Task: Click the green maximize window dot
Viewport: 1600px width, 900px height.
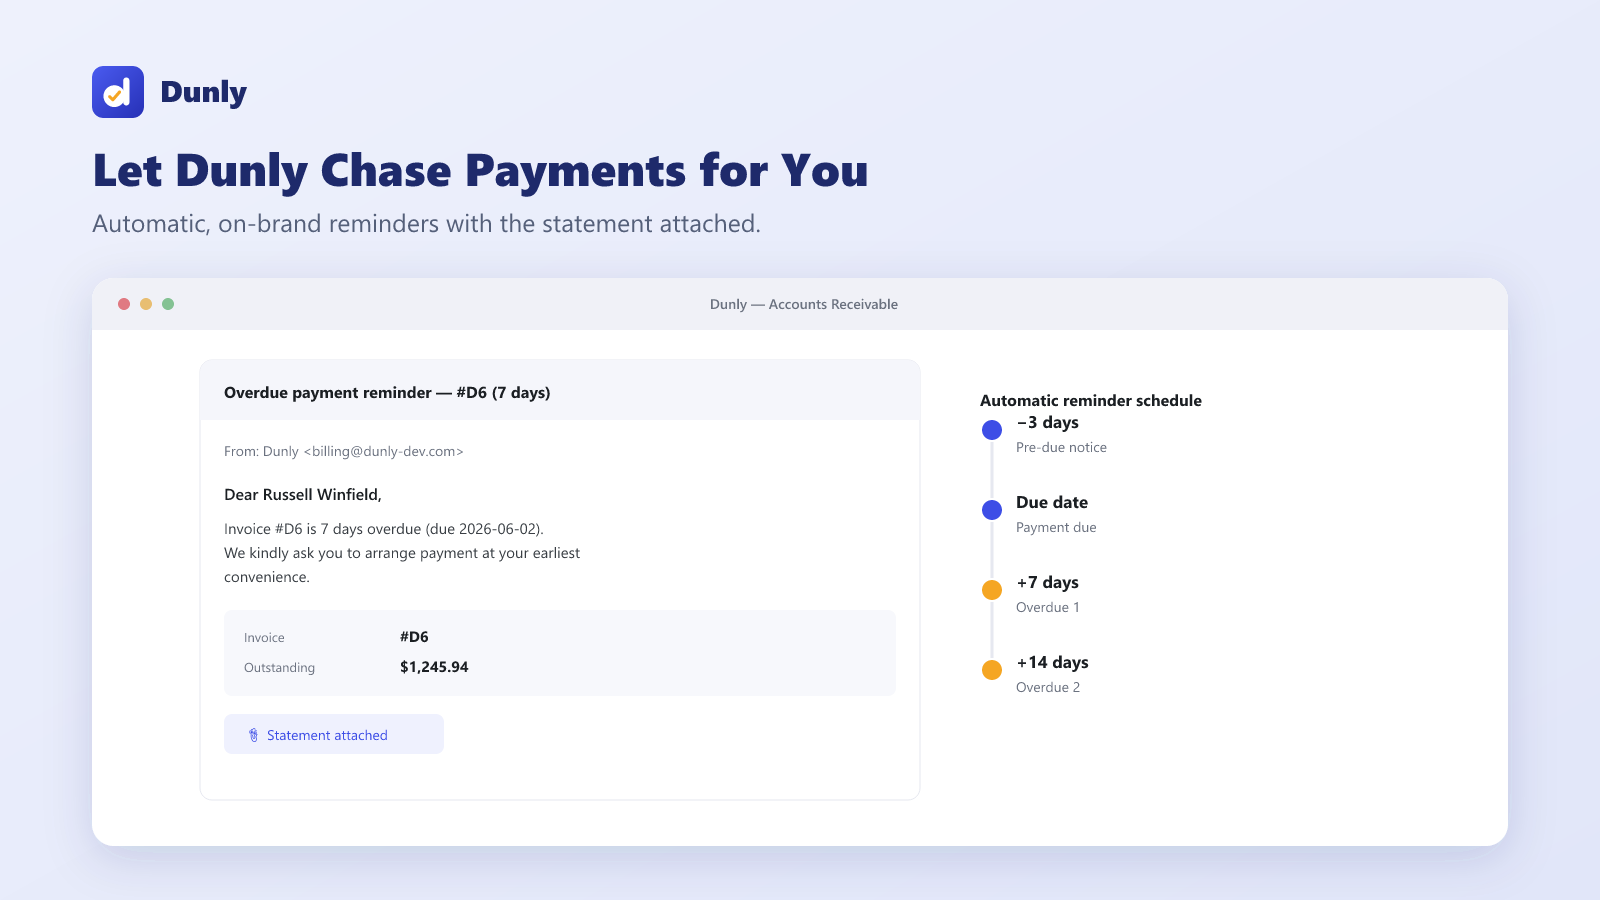Action: click(x=168, y=304)
